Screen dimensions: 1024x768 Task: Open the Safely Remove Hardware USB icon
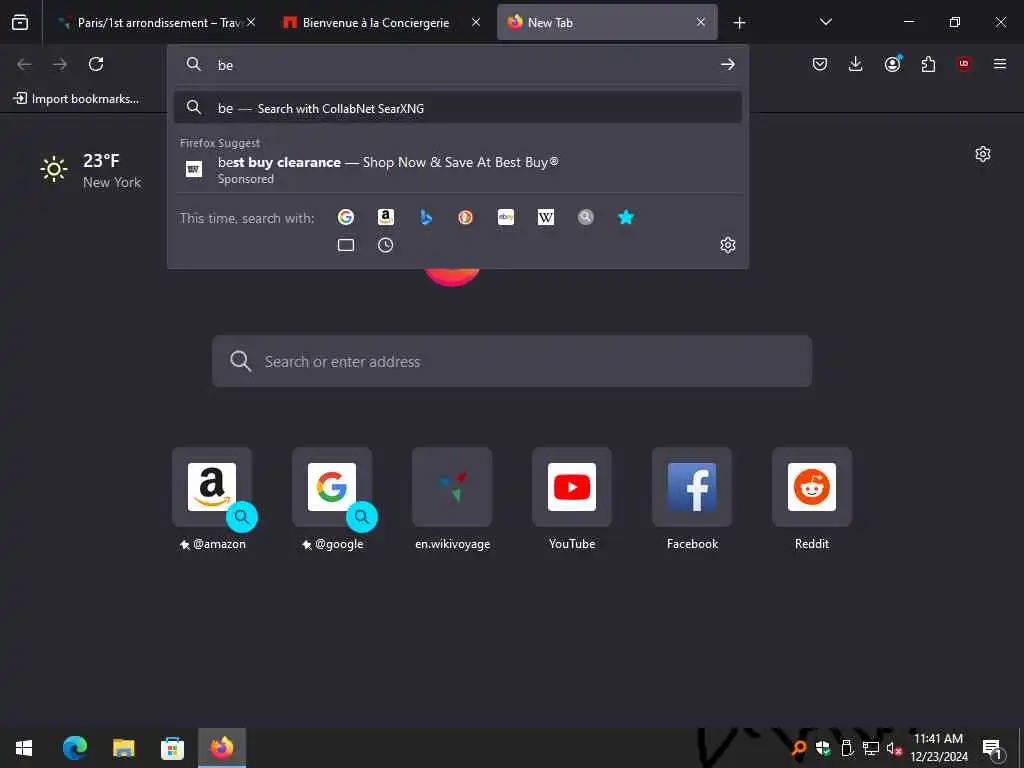(847, 748)
